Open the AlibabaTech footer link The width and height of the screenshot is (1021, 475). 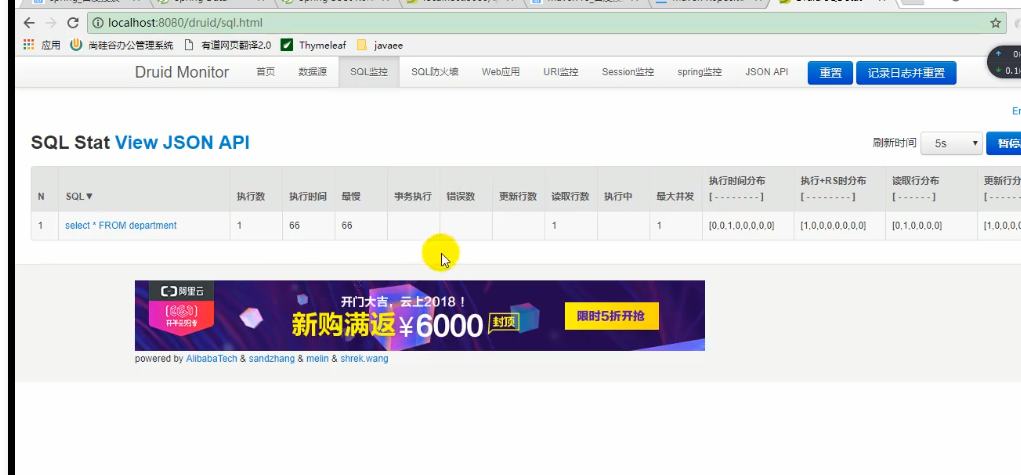coord(212,358)
